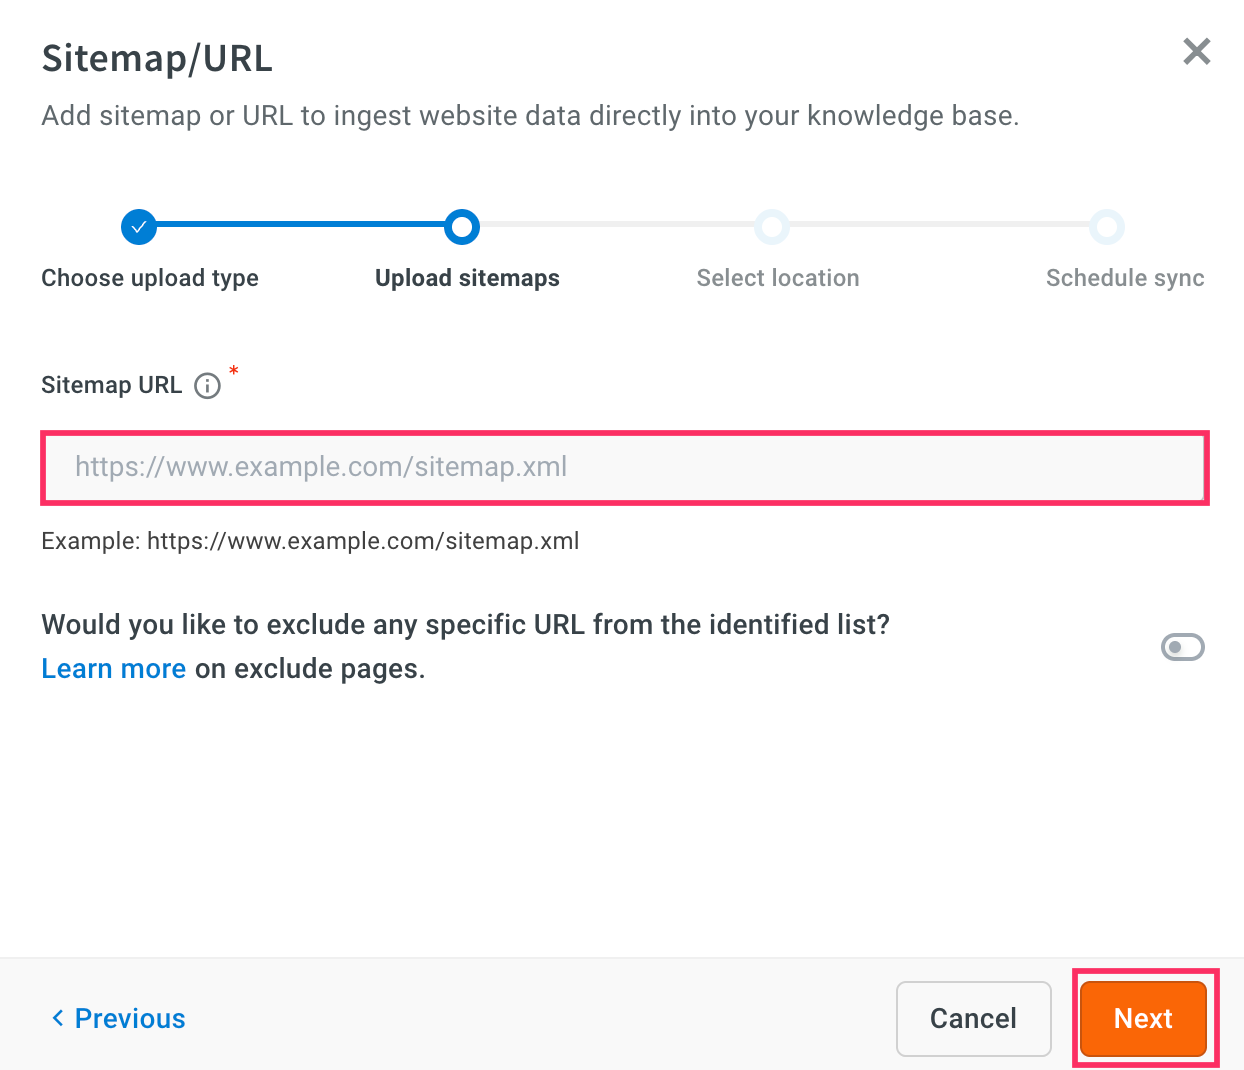This screenshot has height=1070, width=1244.
Task: Close the Sitemap/URL dialog
Action: (1196, 52)
